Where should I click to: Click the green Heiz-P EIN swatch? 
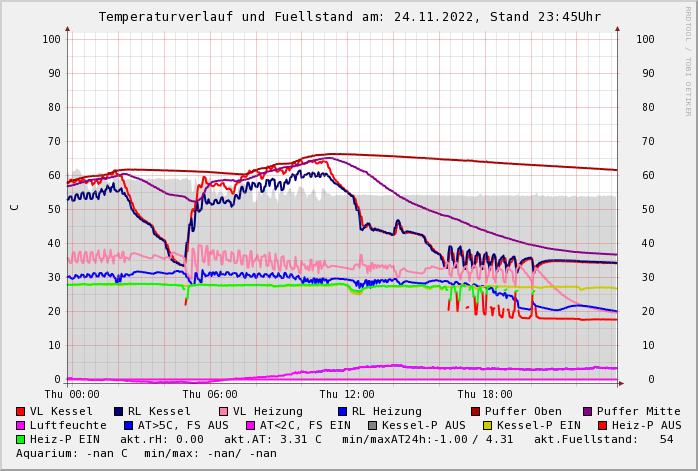21,439
